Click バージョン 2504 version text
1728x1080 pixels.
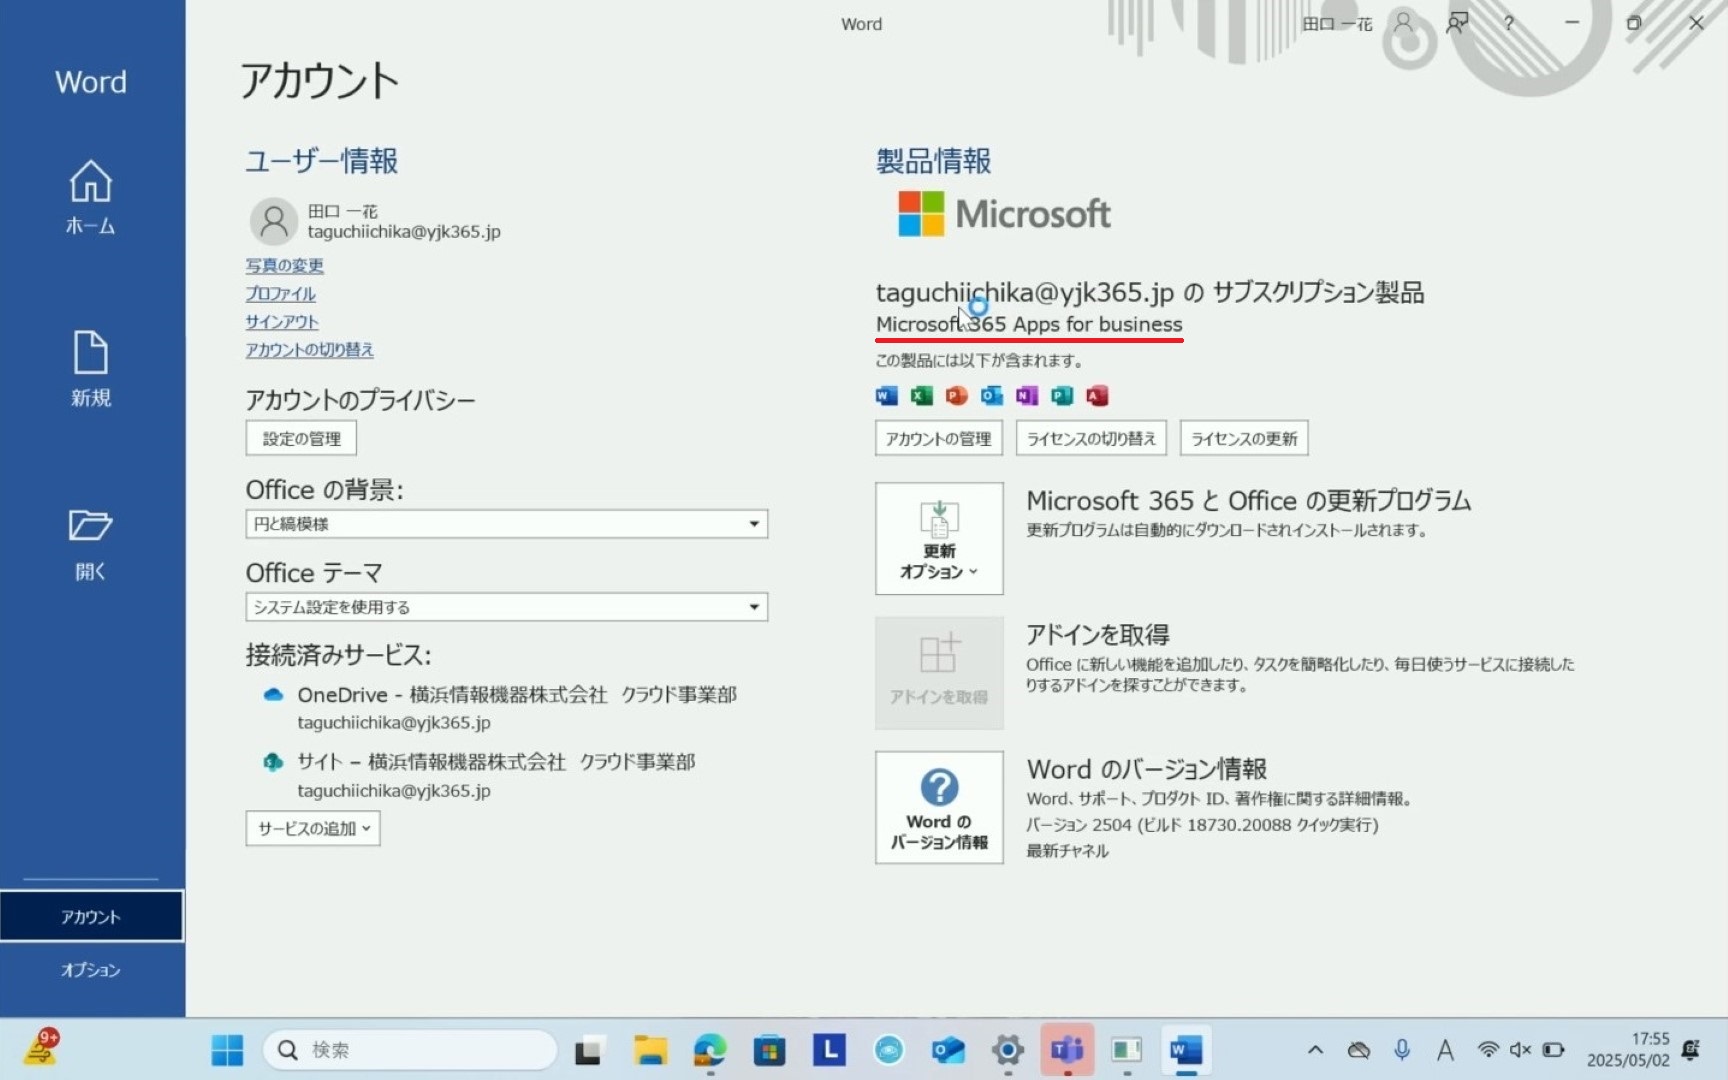tap(1202, 825)
